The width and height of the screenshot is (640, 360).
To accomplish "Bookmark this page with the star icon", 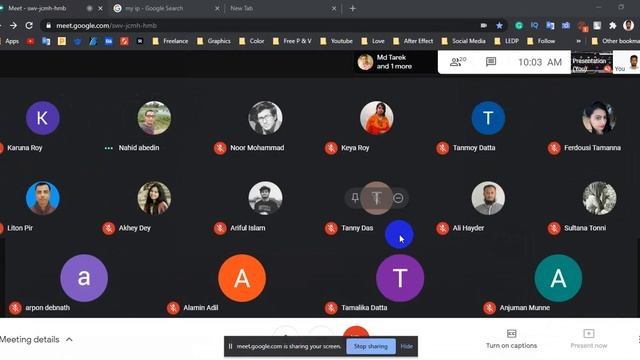I will click(x=499, y=25).
